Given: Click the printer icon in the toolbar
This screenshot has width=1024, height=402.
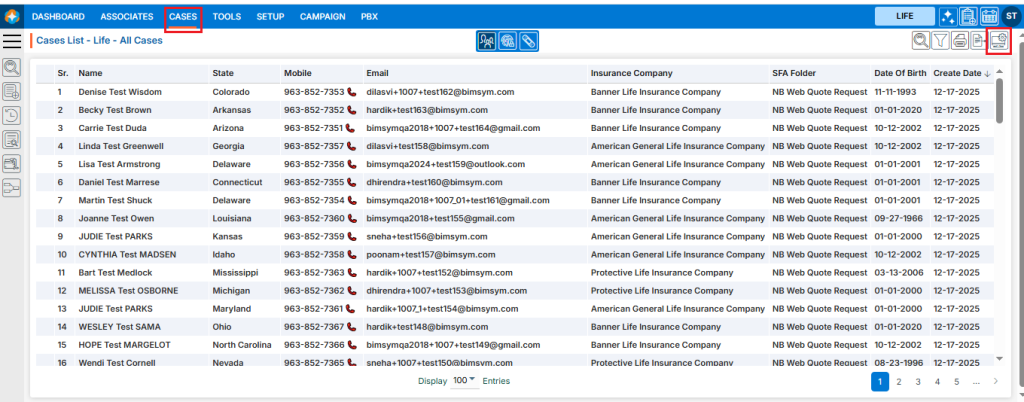Looking at the screenshot, I should (x=959, y=41).
